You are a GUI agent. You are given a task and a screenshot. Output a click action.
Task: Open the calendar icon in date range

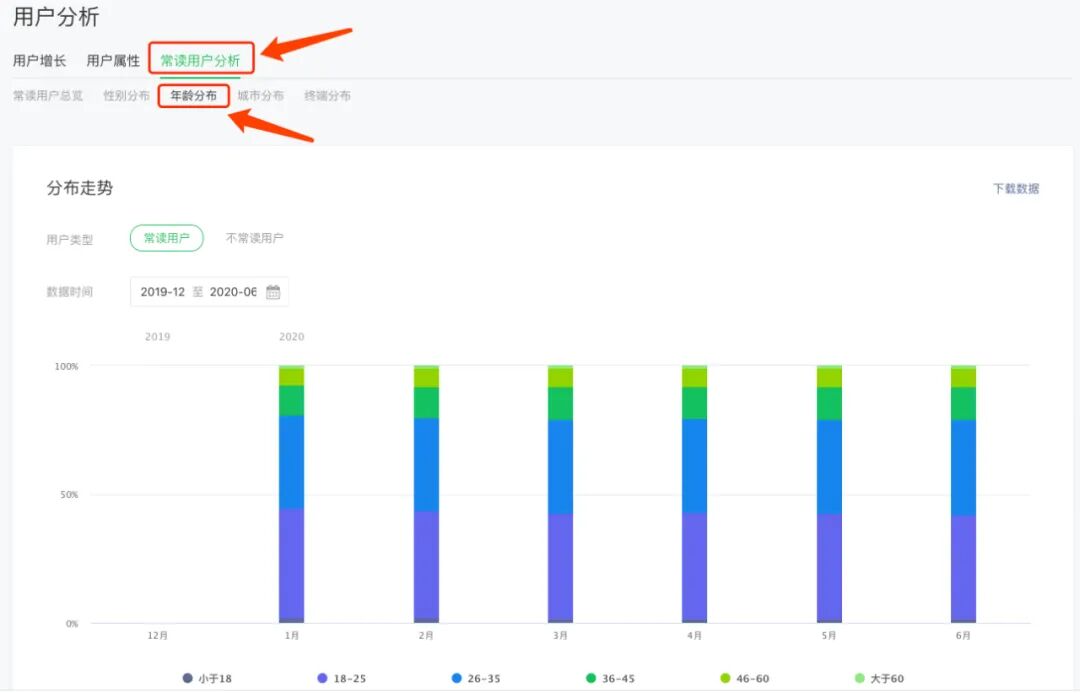click(x=273, y=292)
